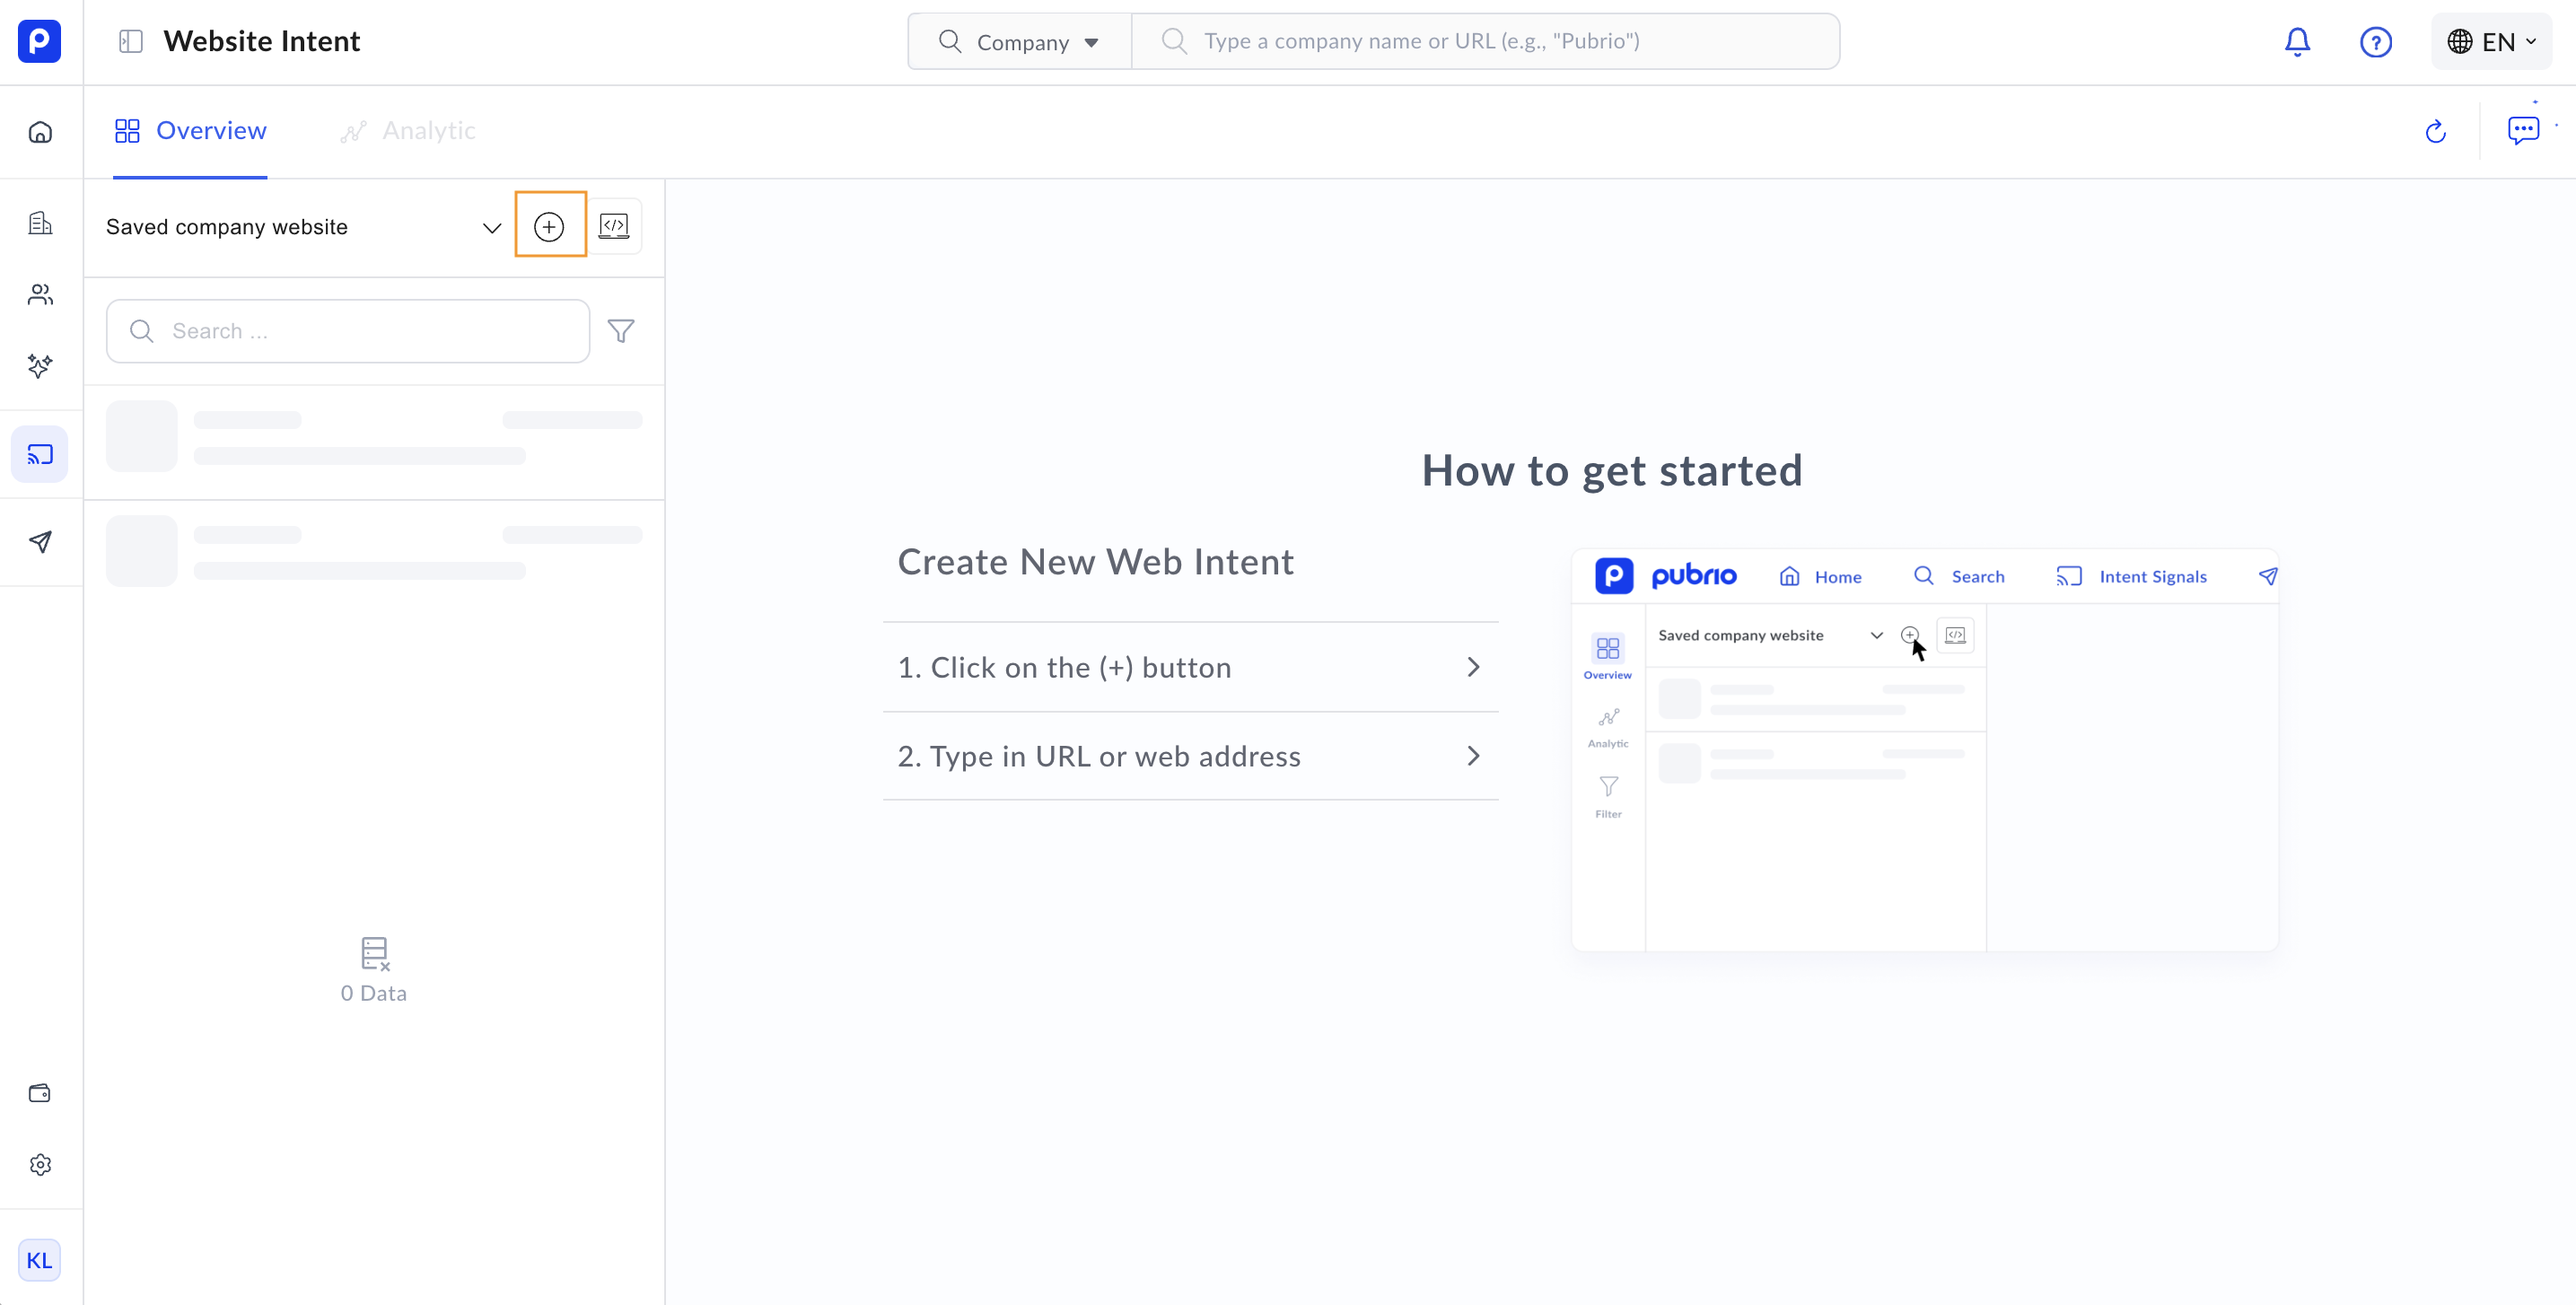2576x1305 pixels.
Task: Open the Company search type dropdown
Action: tap(1020, 42)
